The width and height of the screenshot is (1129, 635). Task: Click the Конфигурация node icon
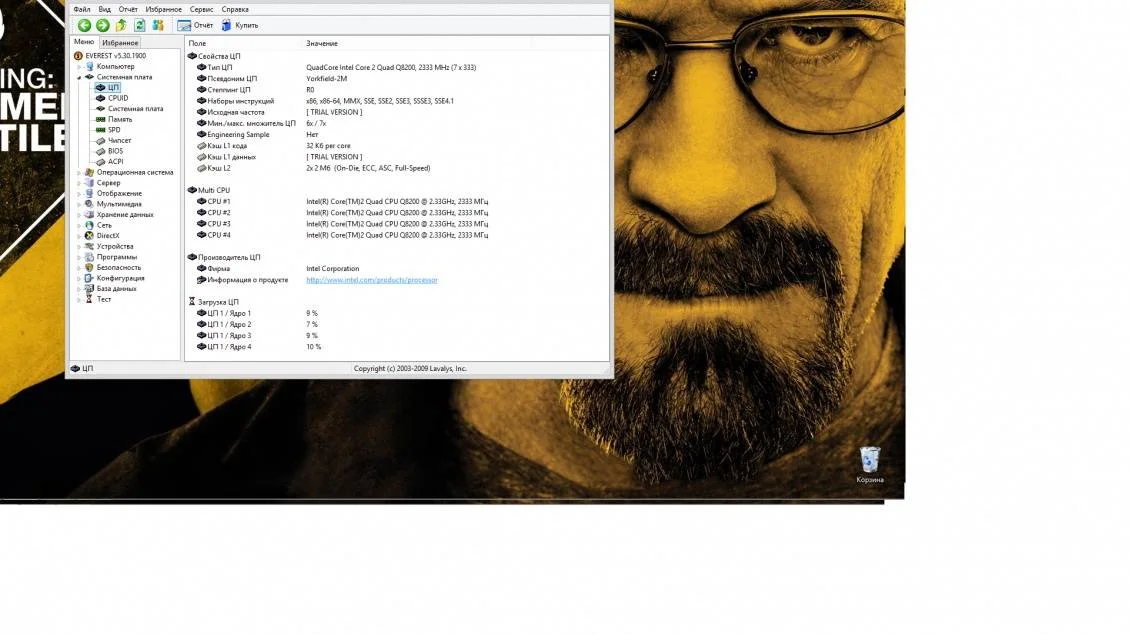point(89,278)
